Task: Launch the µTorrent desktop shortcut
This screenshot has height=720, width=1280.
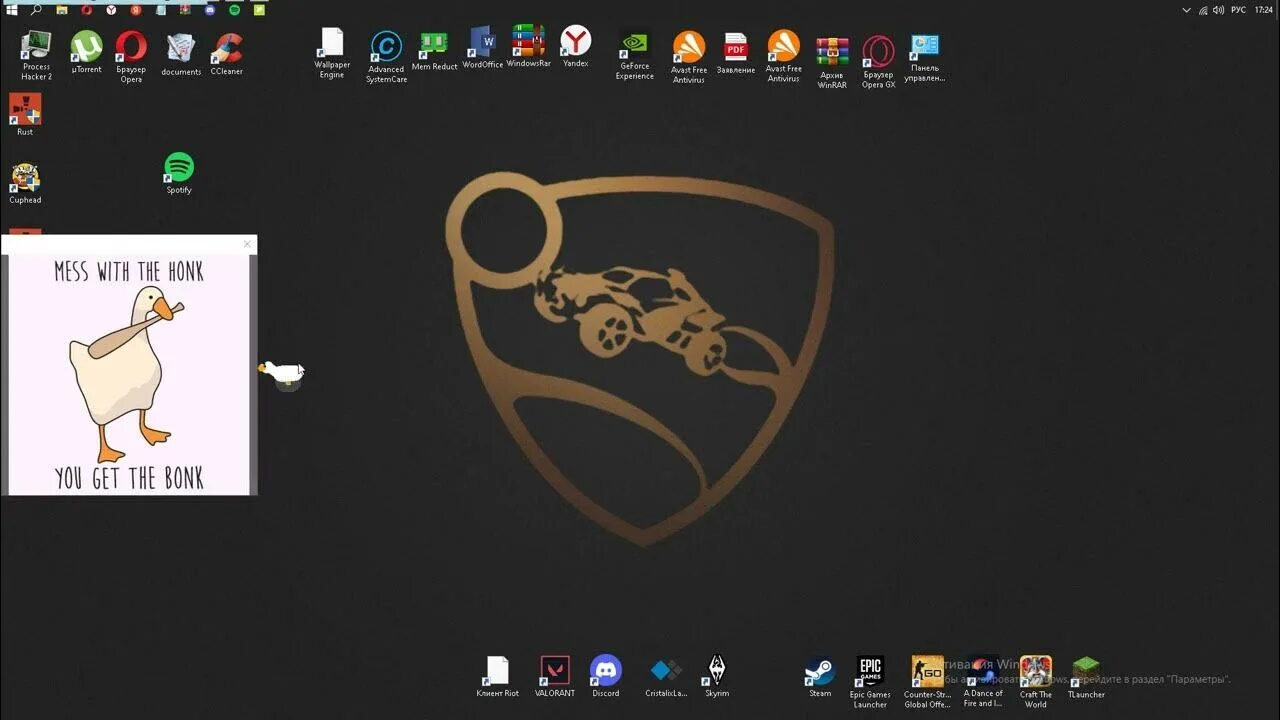Action: 87,52
